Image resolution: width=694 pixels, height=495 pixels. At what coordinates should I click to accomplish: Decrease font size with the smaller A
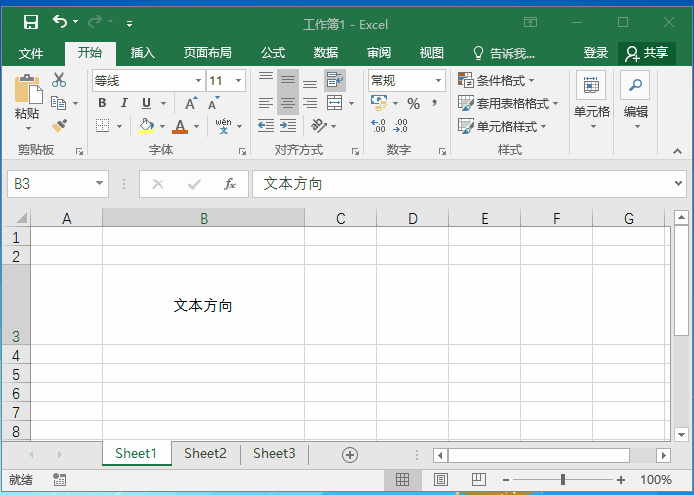[214, 103]
